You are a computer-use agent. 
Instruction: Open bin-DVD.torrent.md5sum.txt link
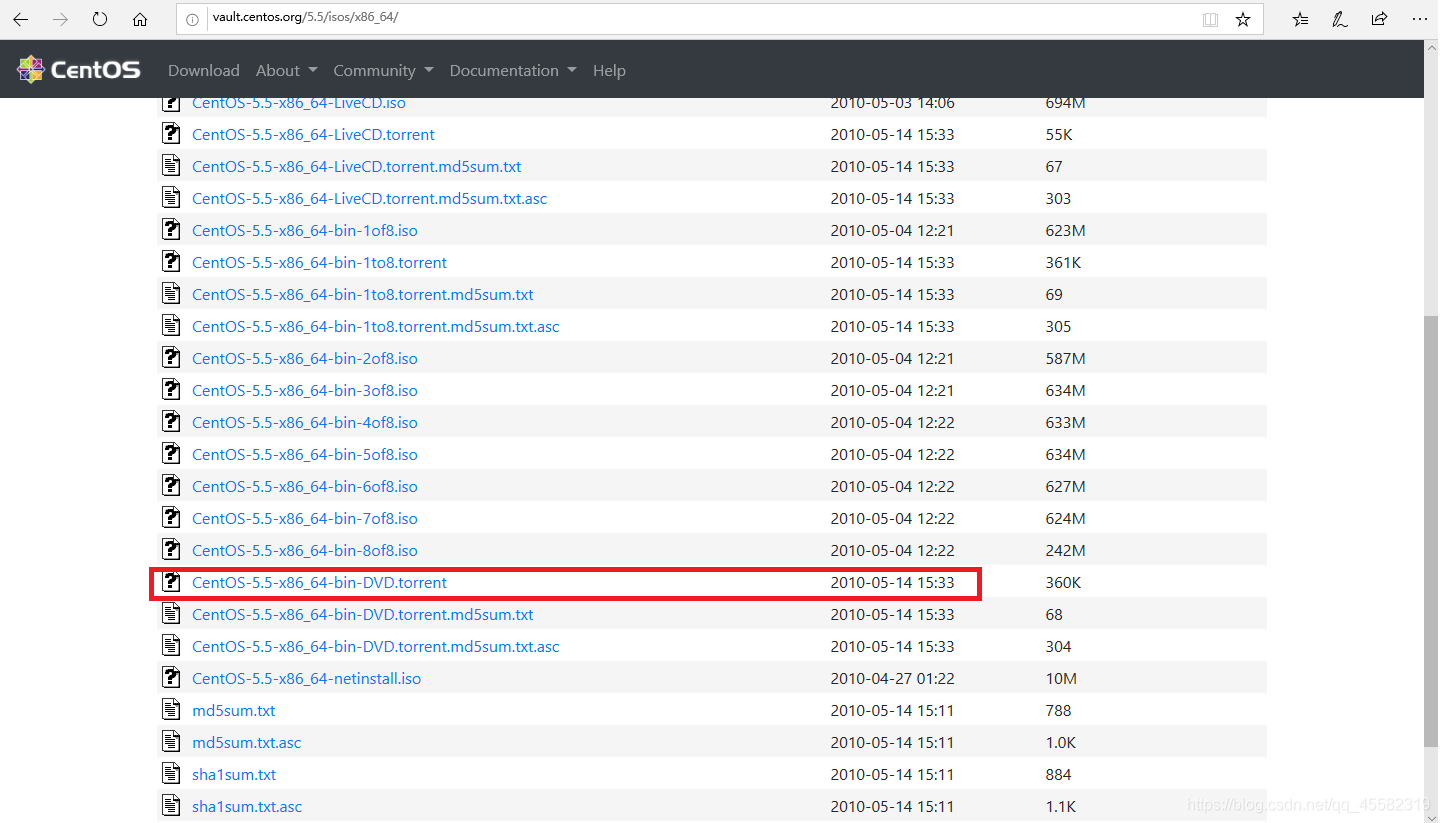[363, 614]
